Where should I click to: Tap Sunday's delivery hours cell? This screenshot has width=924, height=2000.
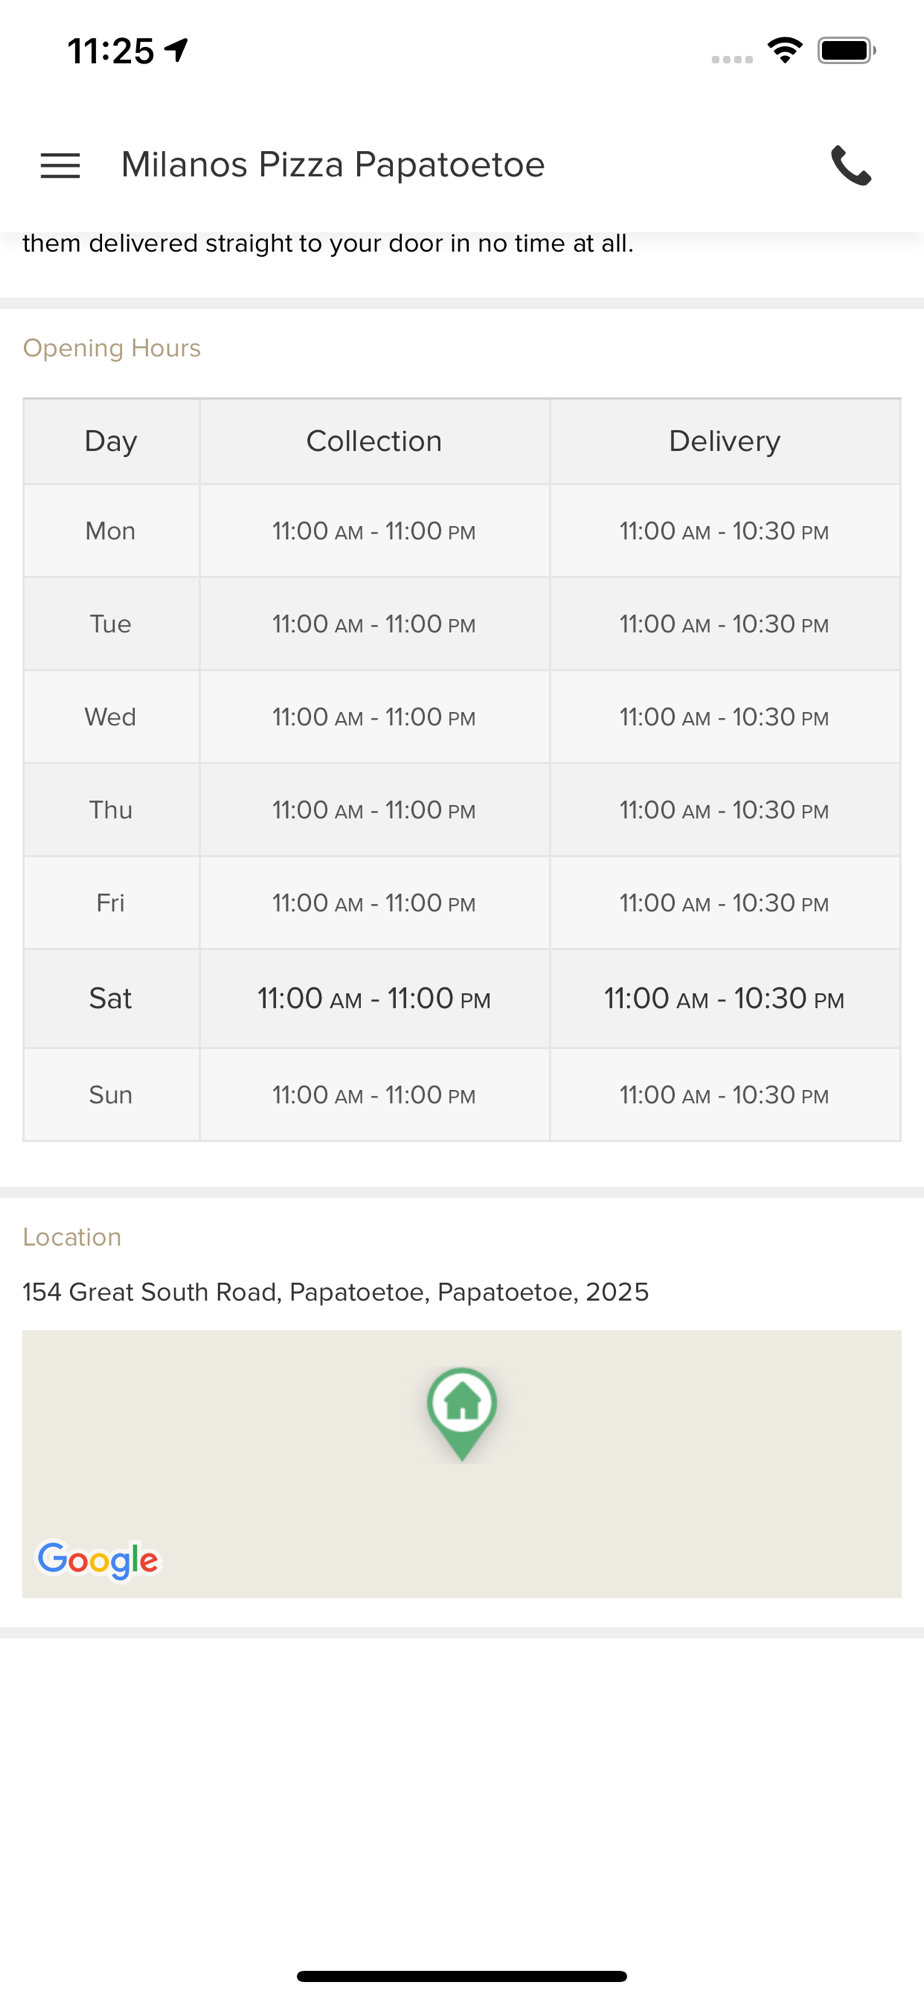click(x=725, y=1095)
